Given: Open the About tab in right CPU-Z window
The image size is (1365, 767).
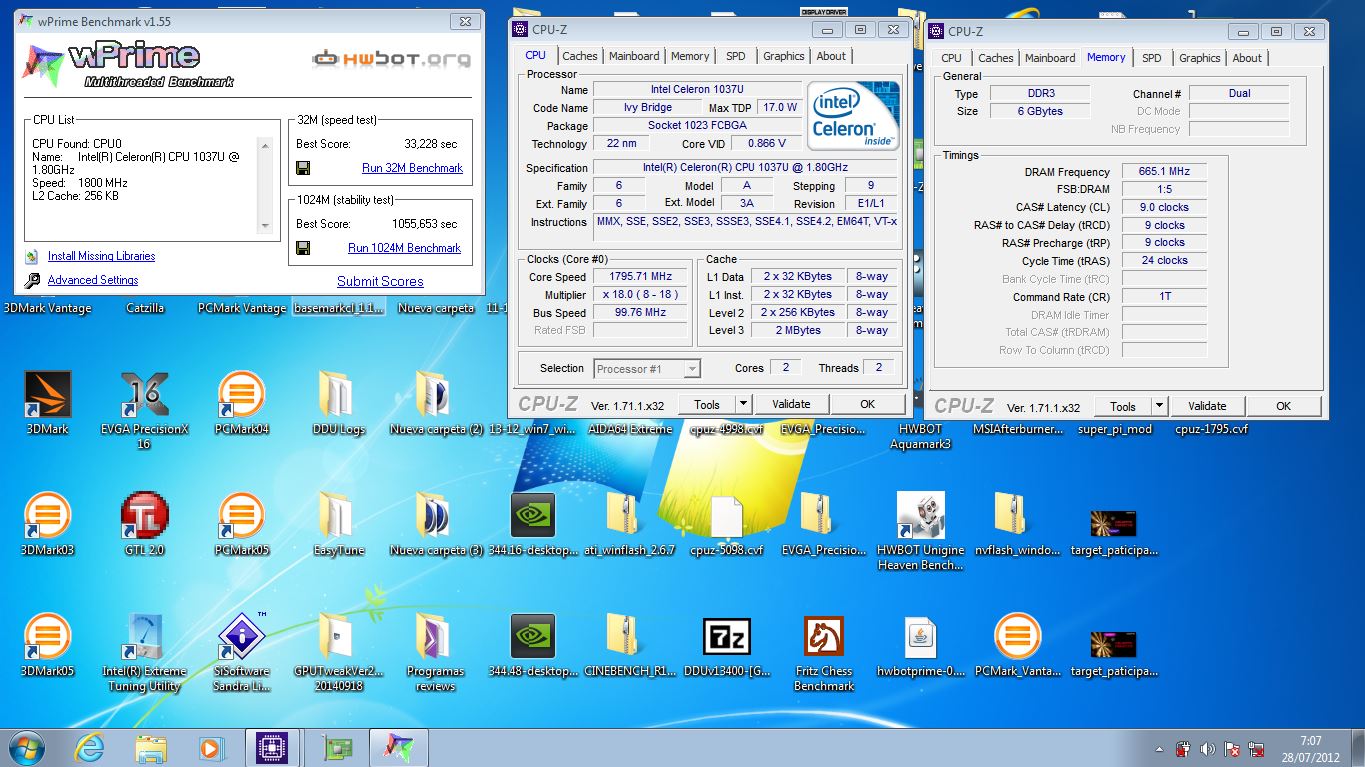Looking at the screenshot, I should (x=1247, y=58).
